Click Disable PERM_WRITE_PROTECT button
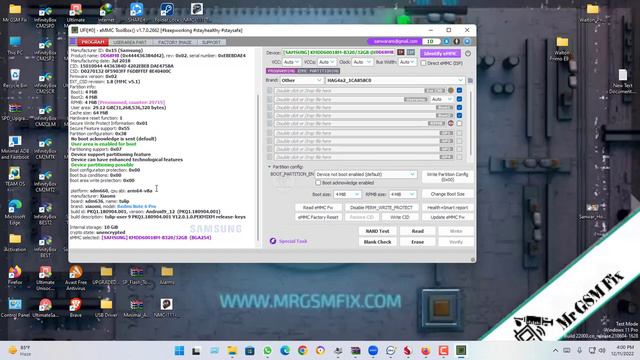Screen dimensions: 640x360 click(381, 208)
